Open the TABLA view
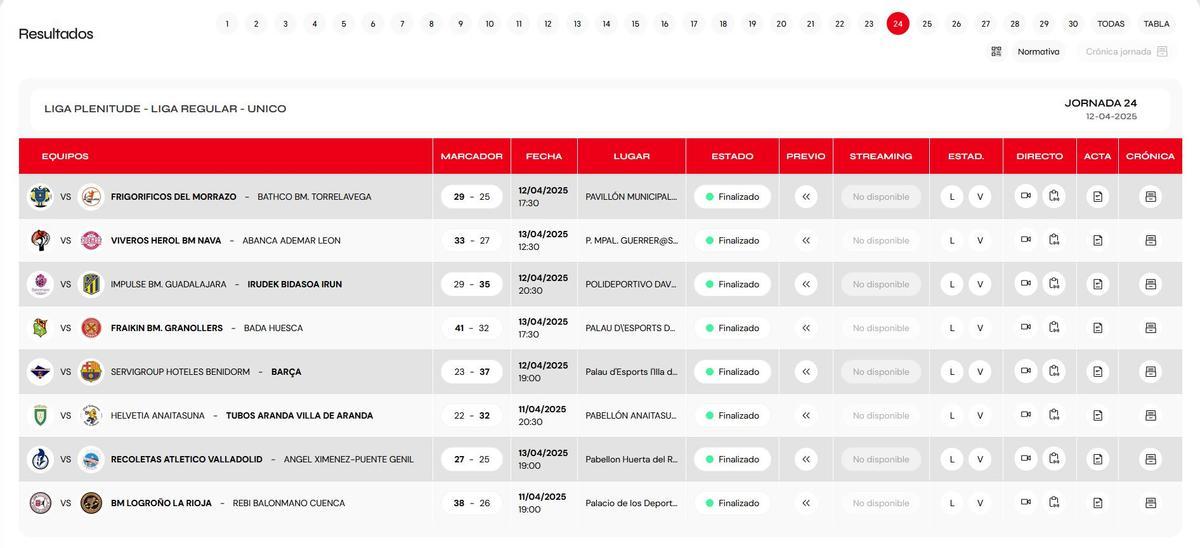 tap(1156, 24)
